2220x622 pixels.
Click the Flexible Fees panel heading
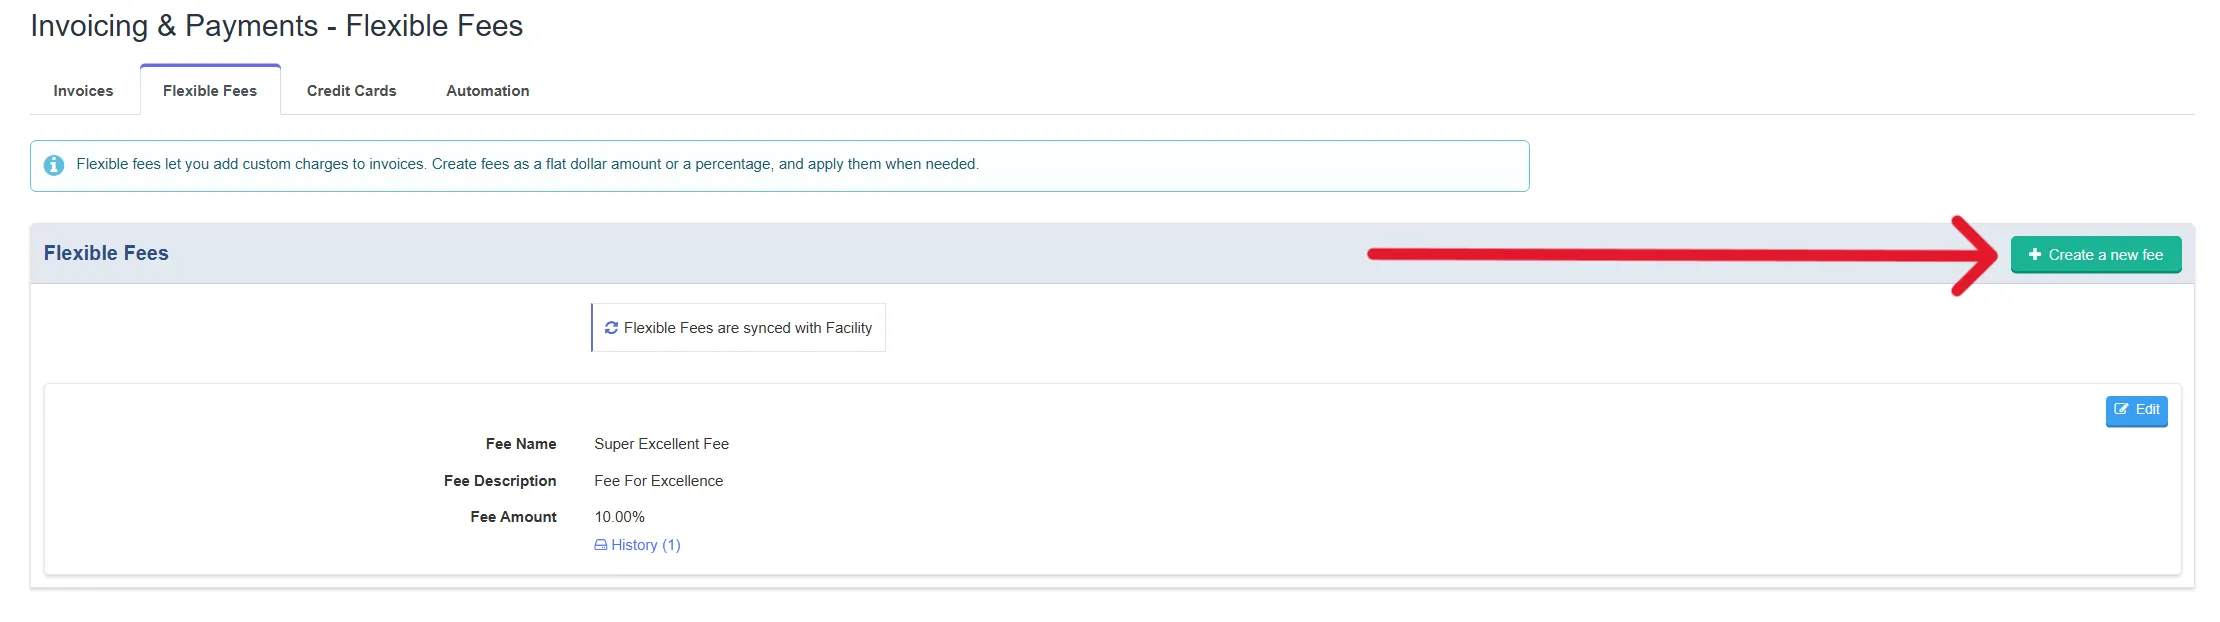point(106,253)
